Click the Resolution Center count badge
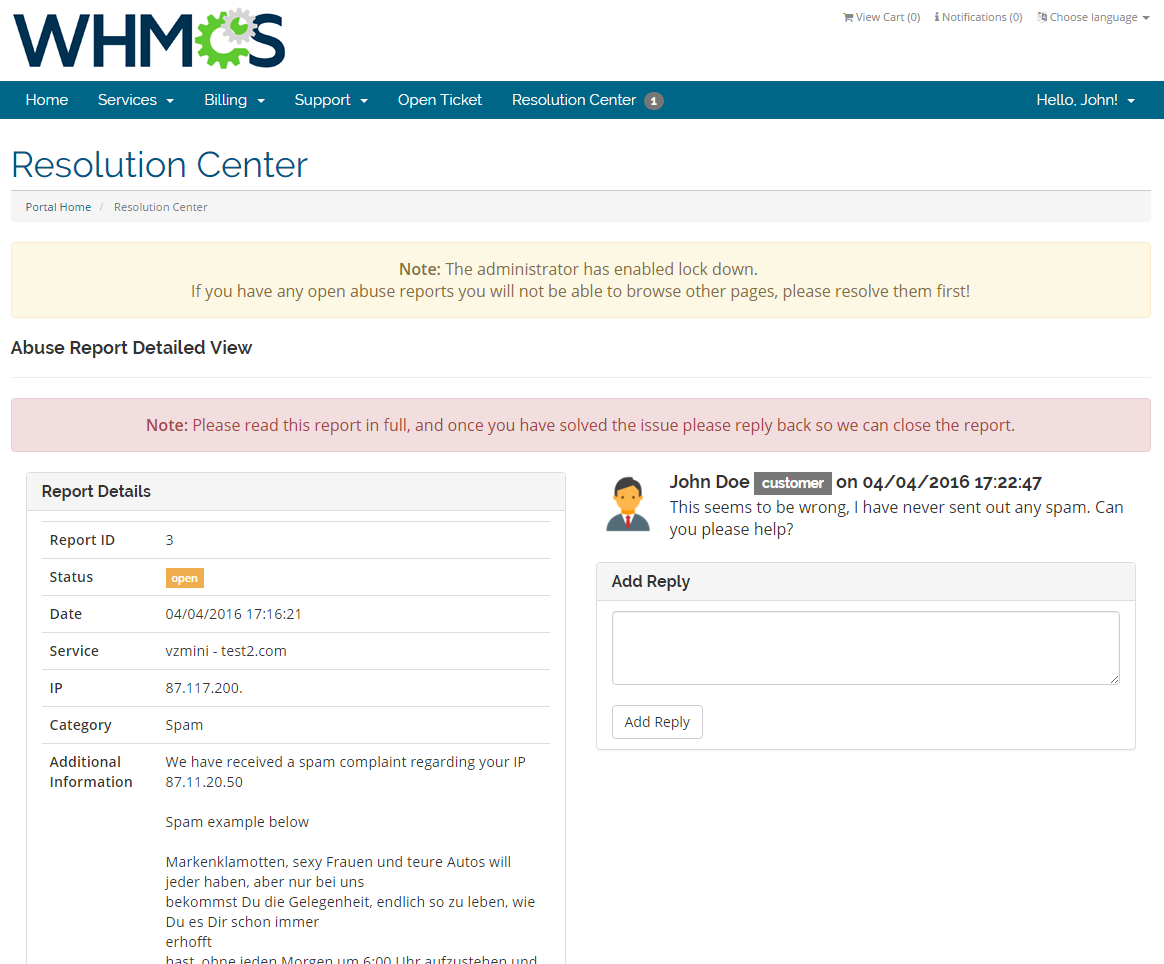1164x964 pixels. pyautogui.click(x=654, y=101)
